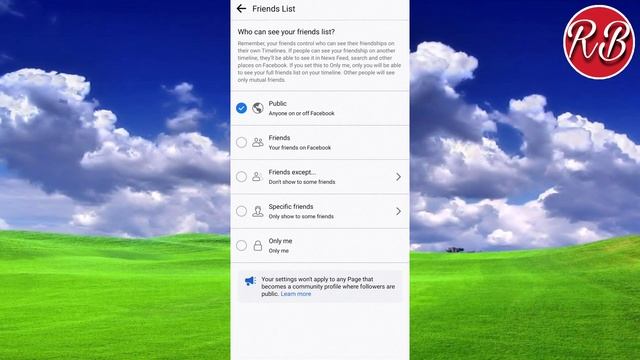Click the megaphone icon in the notice
Screen dimensions: 640x360
coord(250,281)
